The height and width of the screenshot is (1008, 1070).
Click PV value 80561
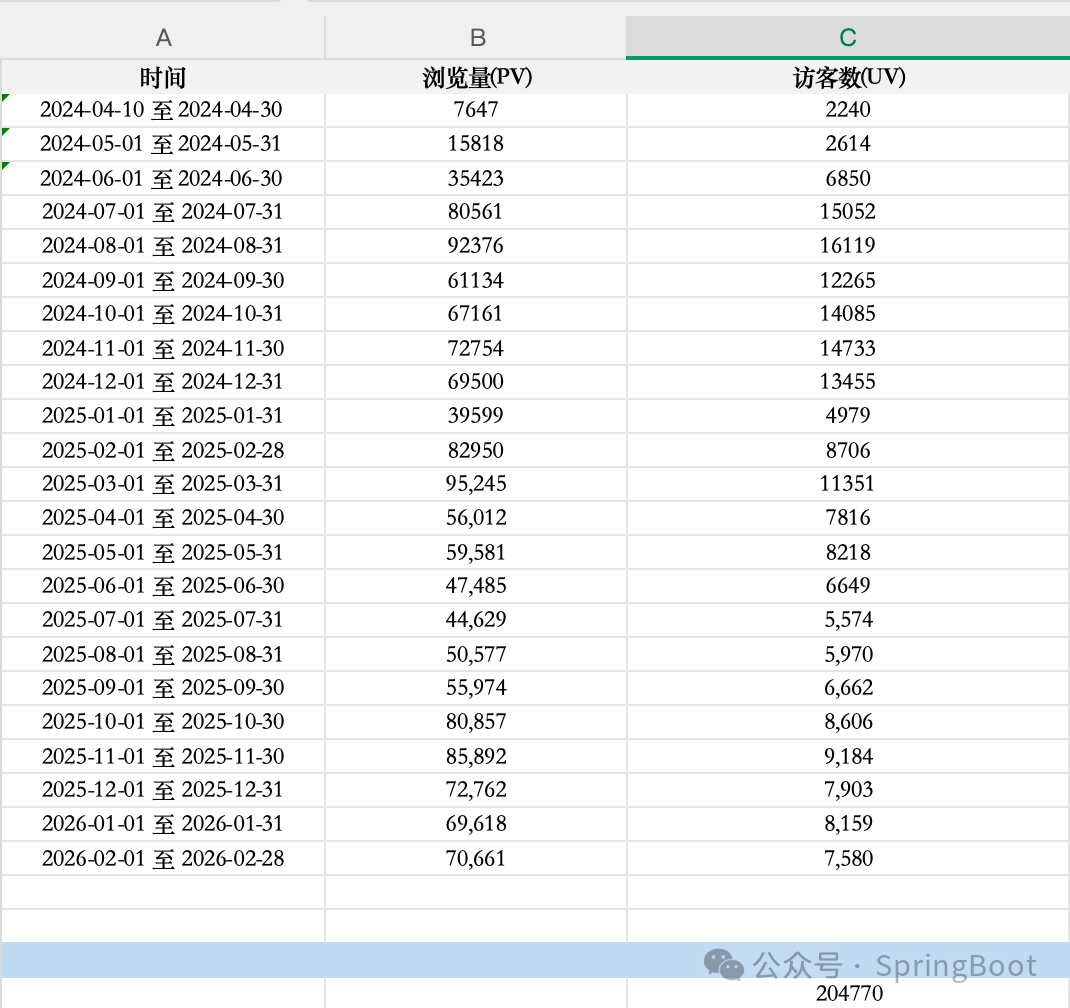(476, 212)
